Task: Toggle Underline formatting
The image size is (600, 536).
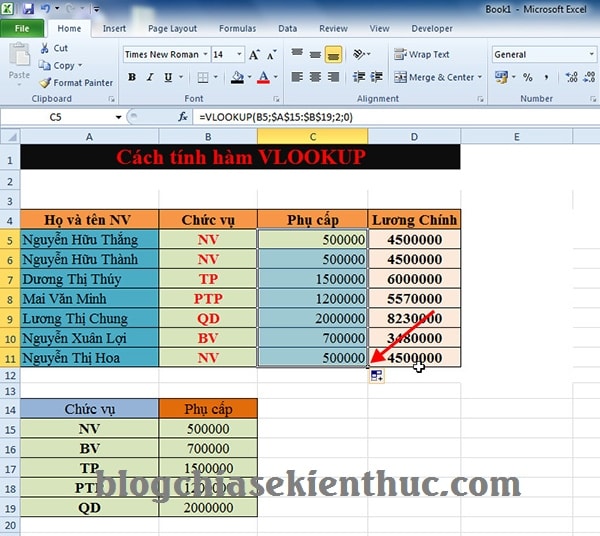Action: (x=168, y=78)
